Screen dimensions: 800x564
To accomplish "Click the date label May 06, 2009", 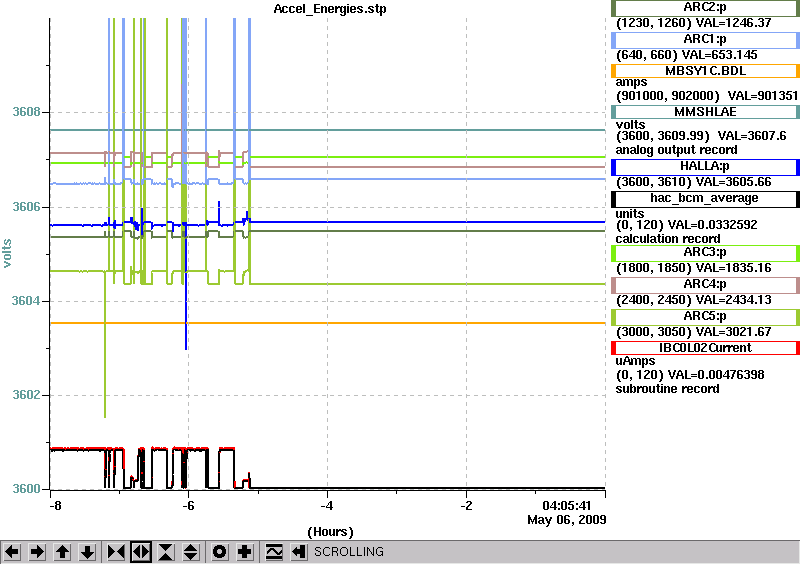I will coord(567,520).
